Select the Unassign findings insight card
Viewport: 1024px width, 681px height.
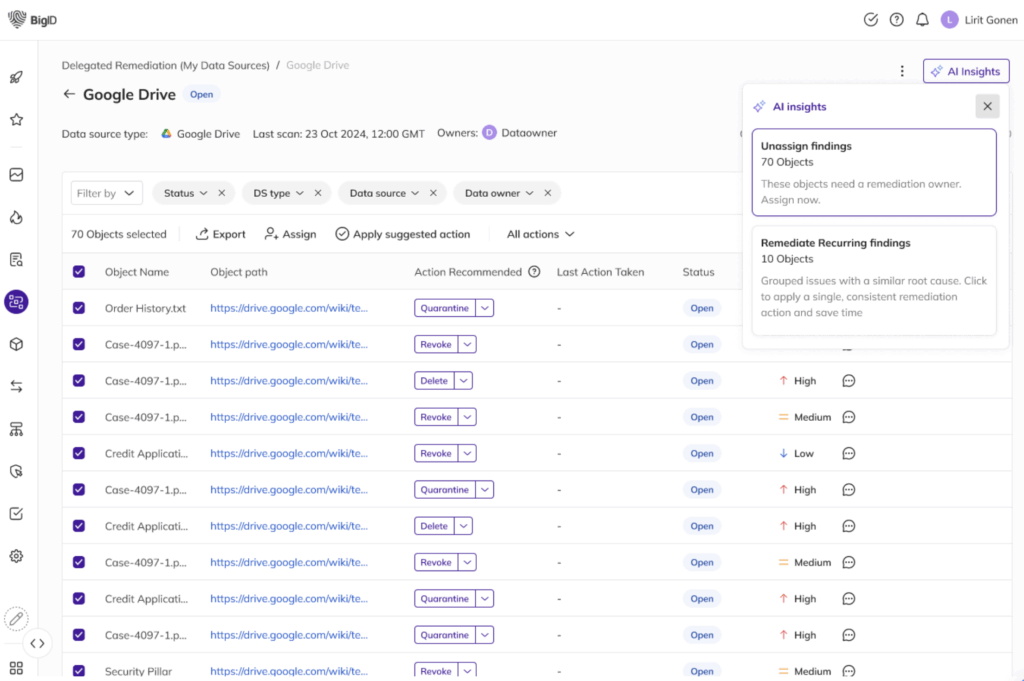[x=874, y=172]
